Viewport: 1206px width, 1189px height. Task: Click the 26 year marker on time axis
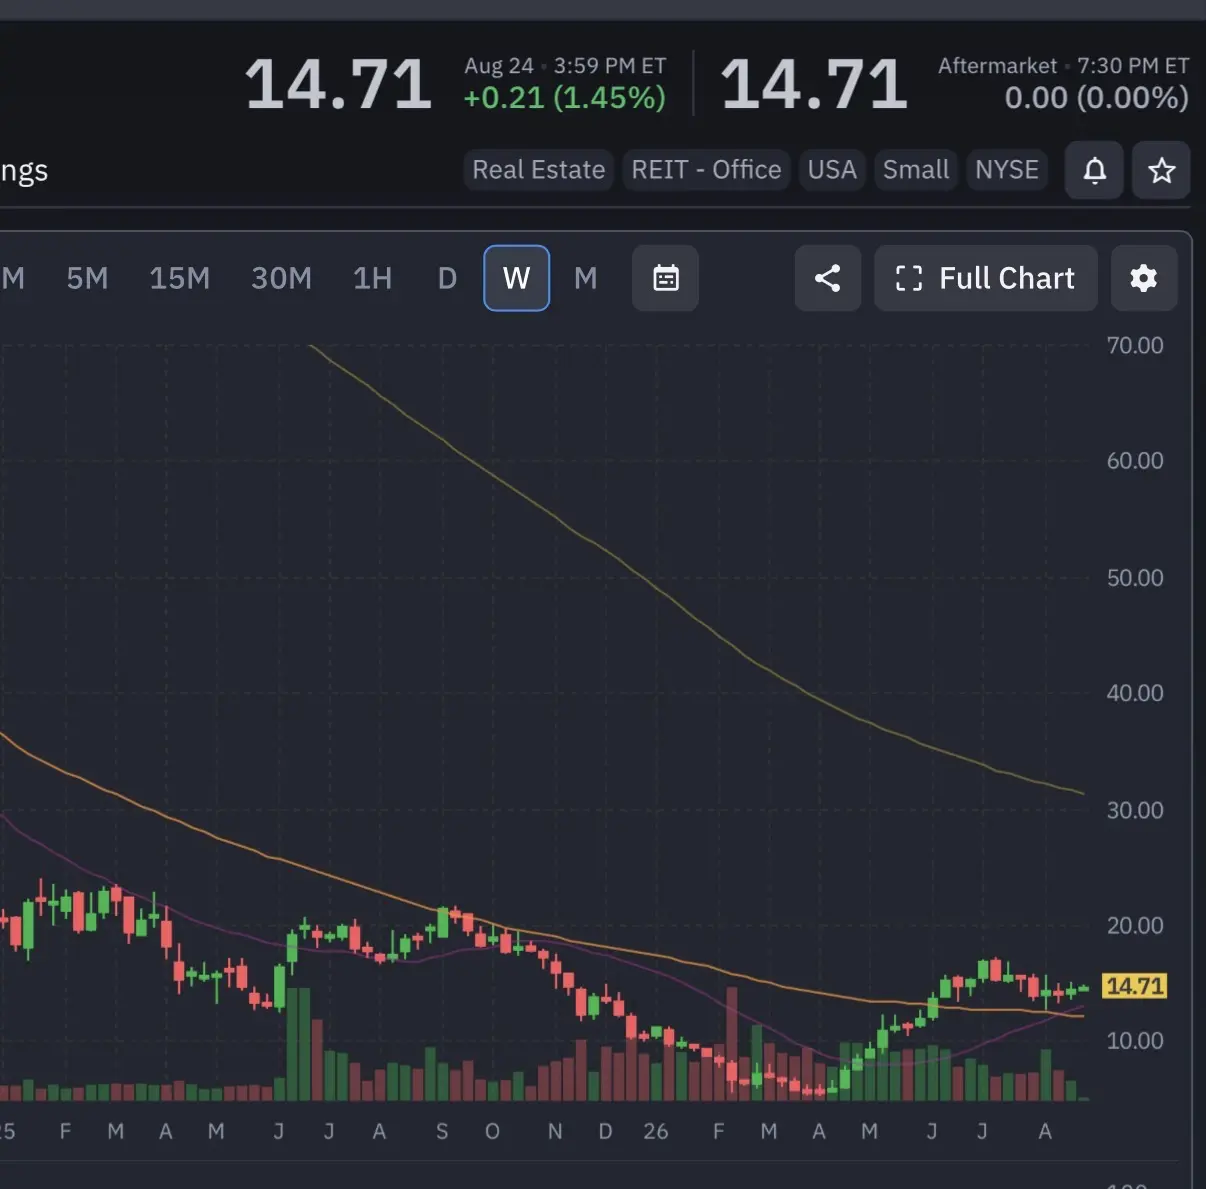[656, 1131]
